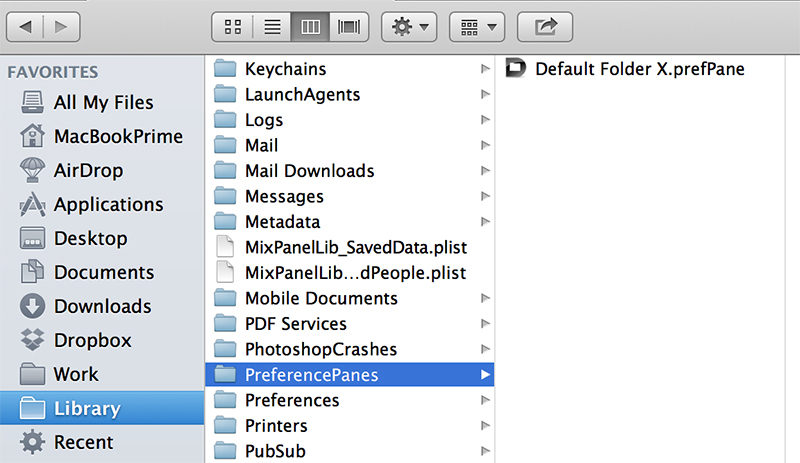Select the PhotoshopCrashes folder

click(349, 349)
